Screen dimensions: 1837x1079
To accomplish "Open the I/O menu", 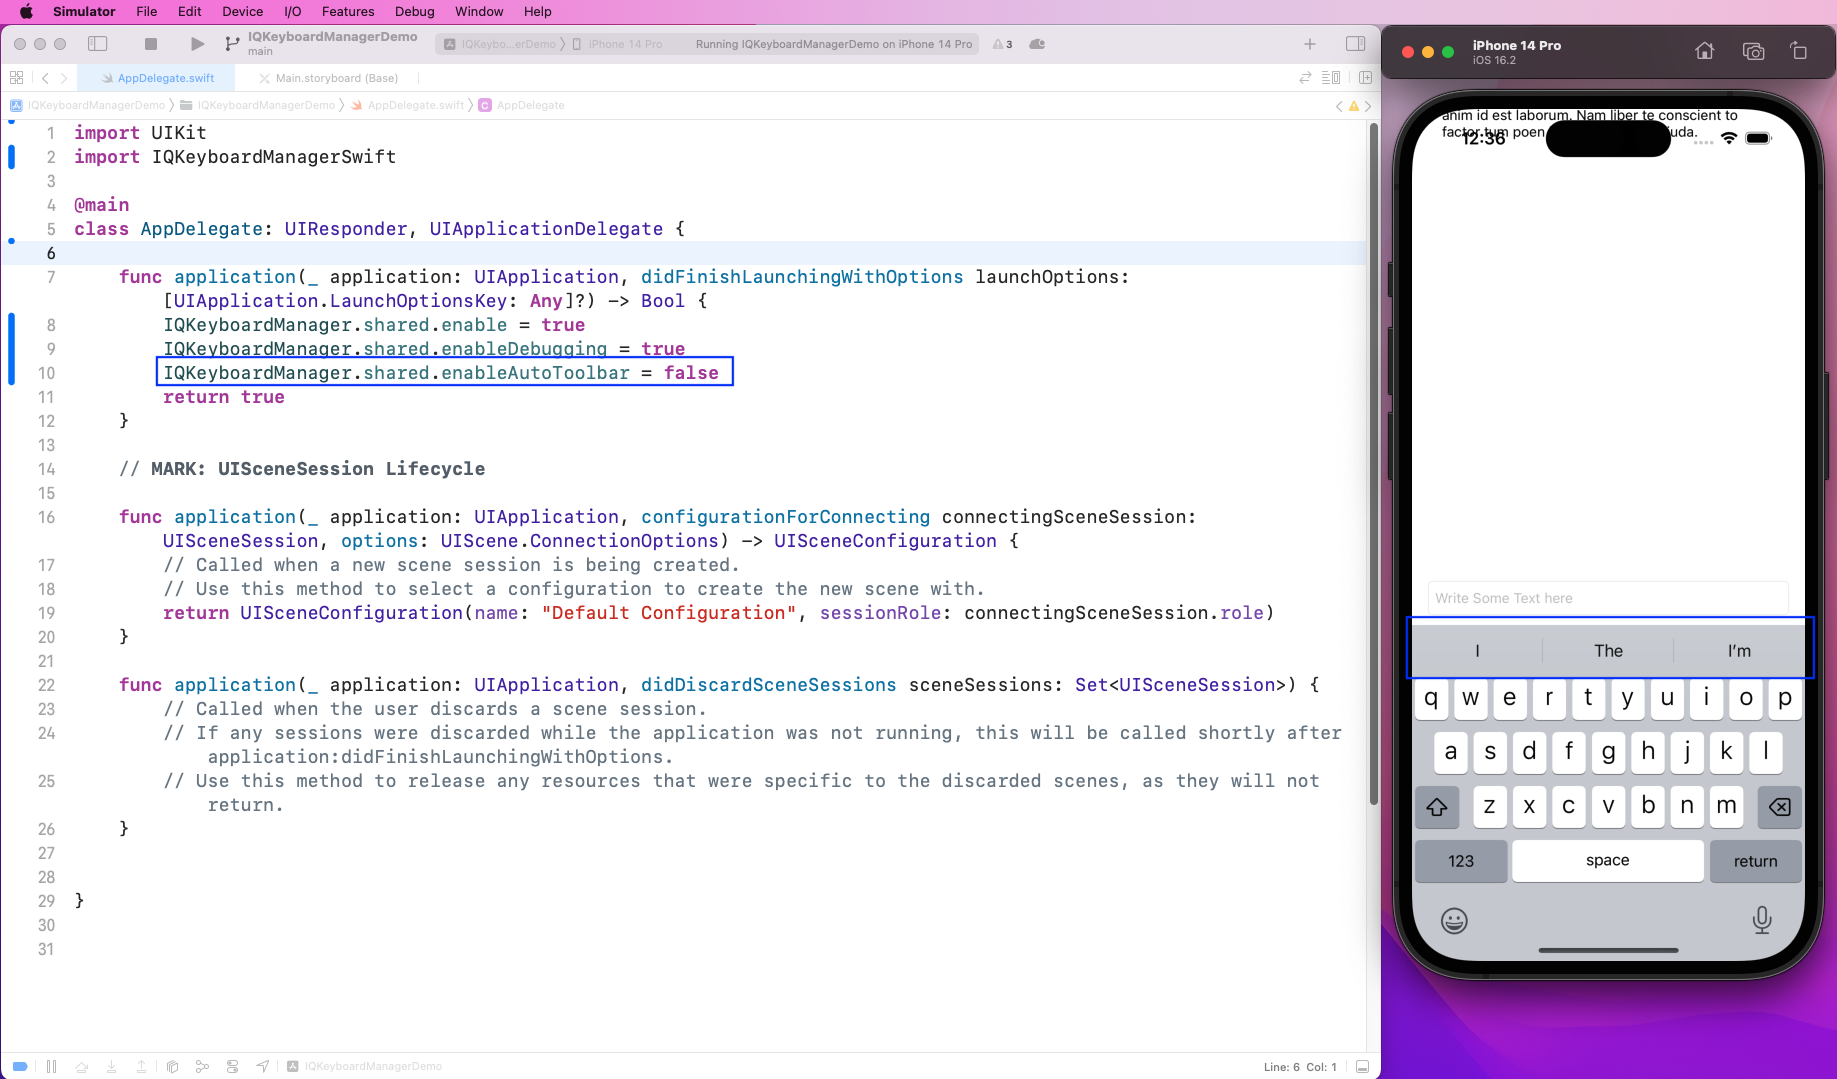I will (x=293, y=12).
